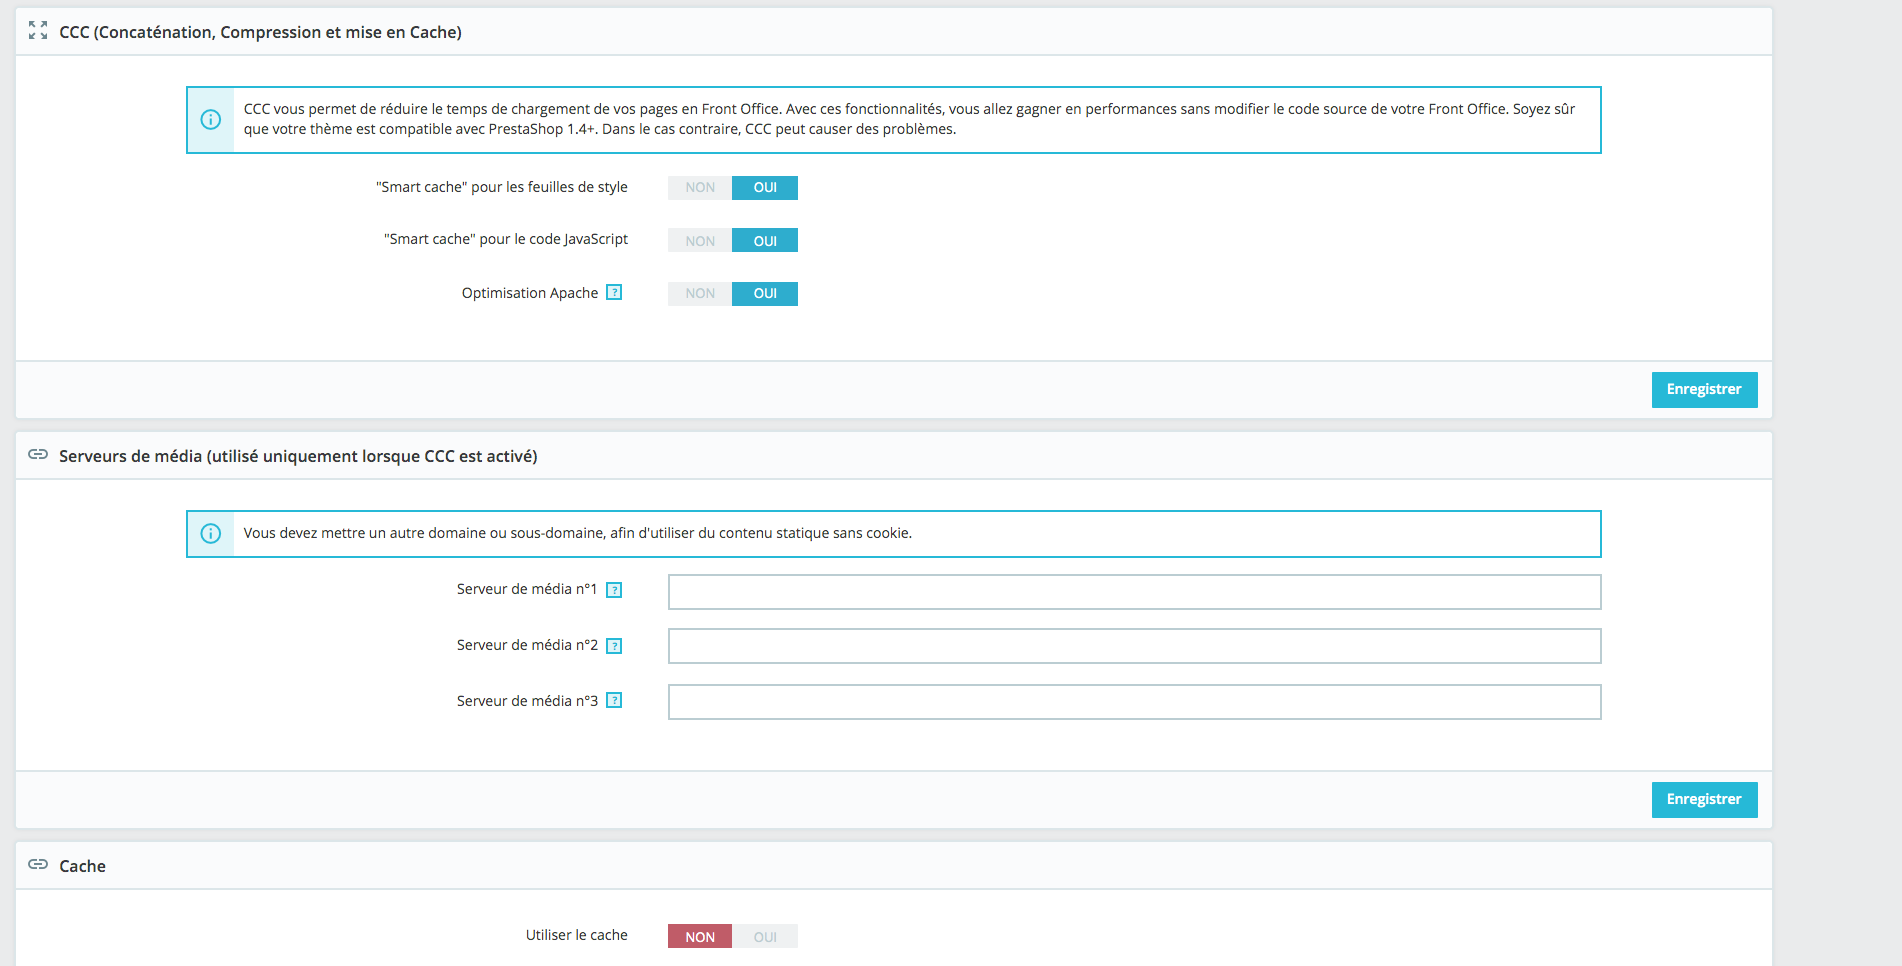The height and width of the screenshot is (966, 1902).
Task: Focus the Serveur de média n°1 field
Action: point(1134,592)
